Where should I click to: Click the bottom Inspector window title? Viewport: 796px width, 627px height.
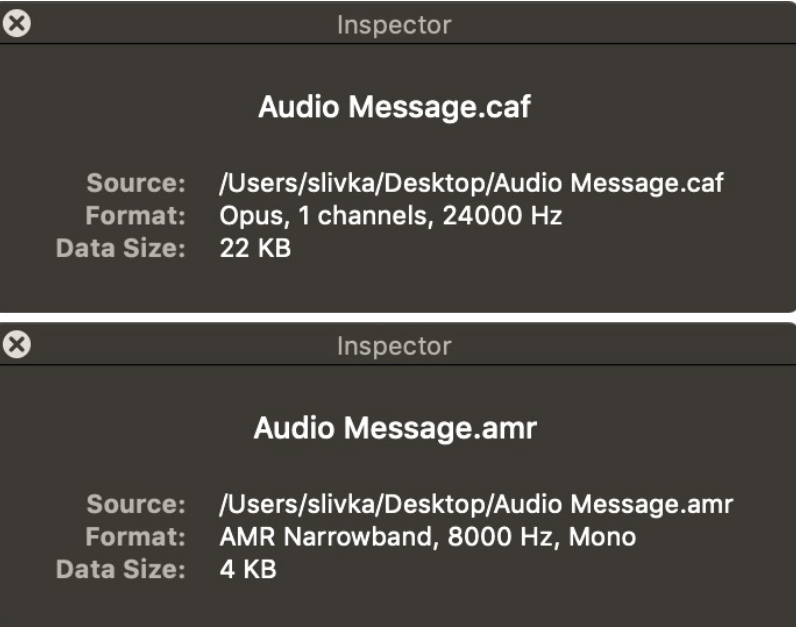(394, 346)
